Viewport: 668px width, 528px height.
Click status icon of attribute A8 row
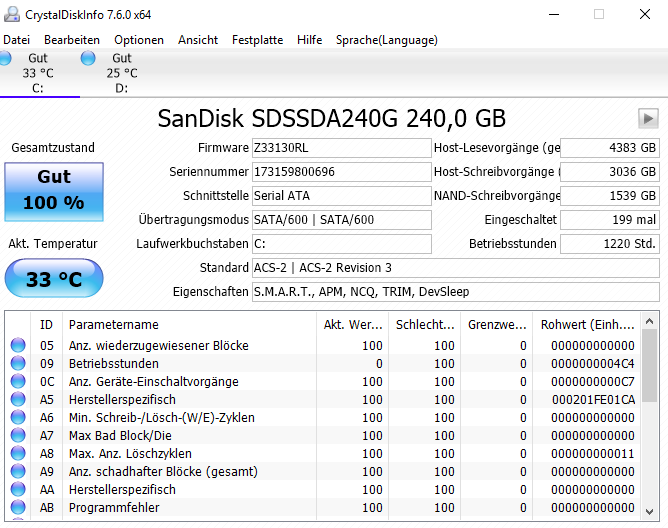(x=18, y=453)
